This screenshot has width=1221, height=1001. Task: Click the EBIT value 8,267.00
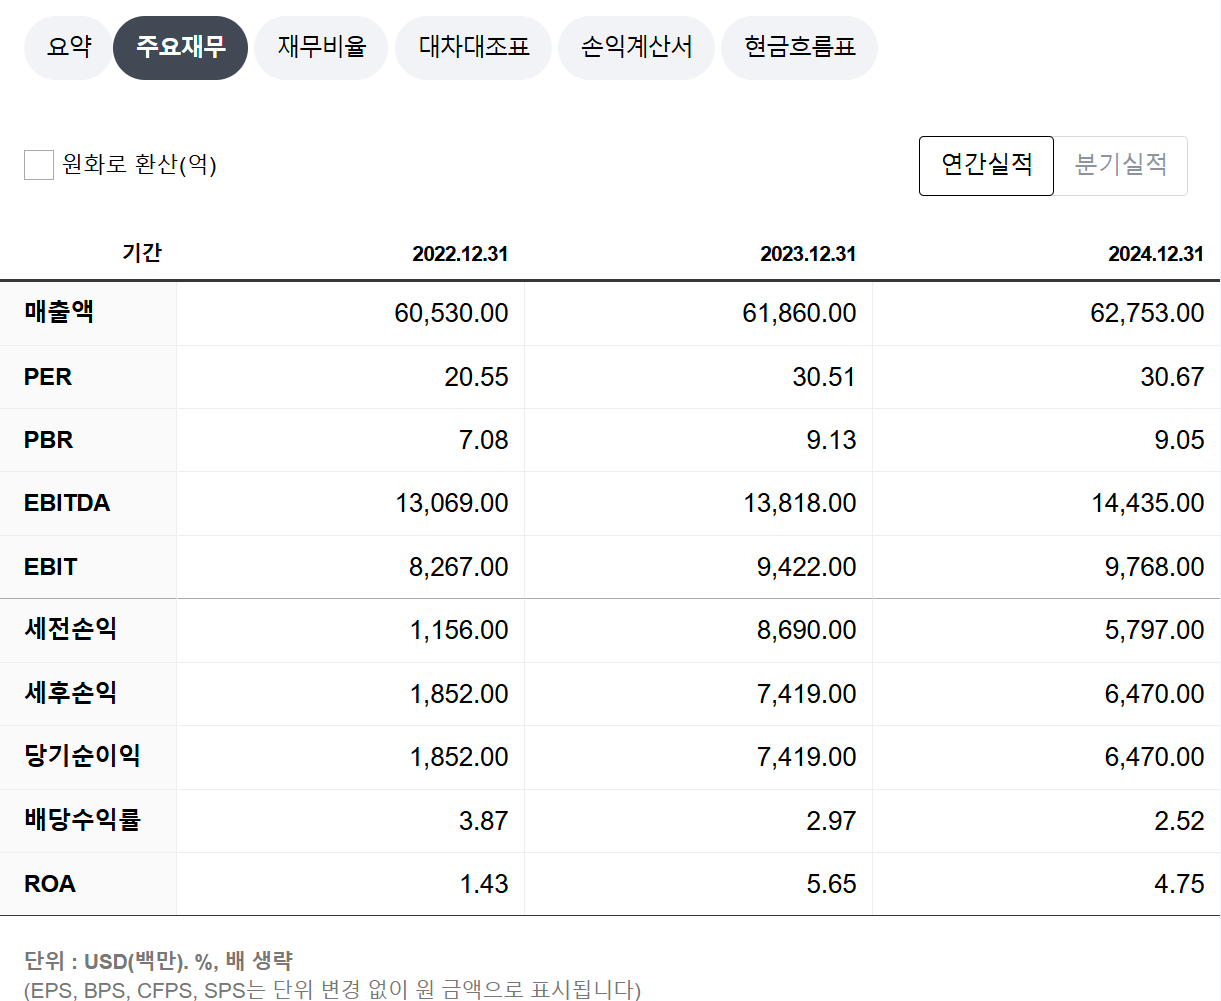coord(458,567)
